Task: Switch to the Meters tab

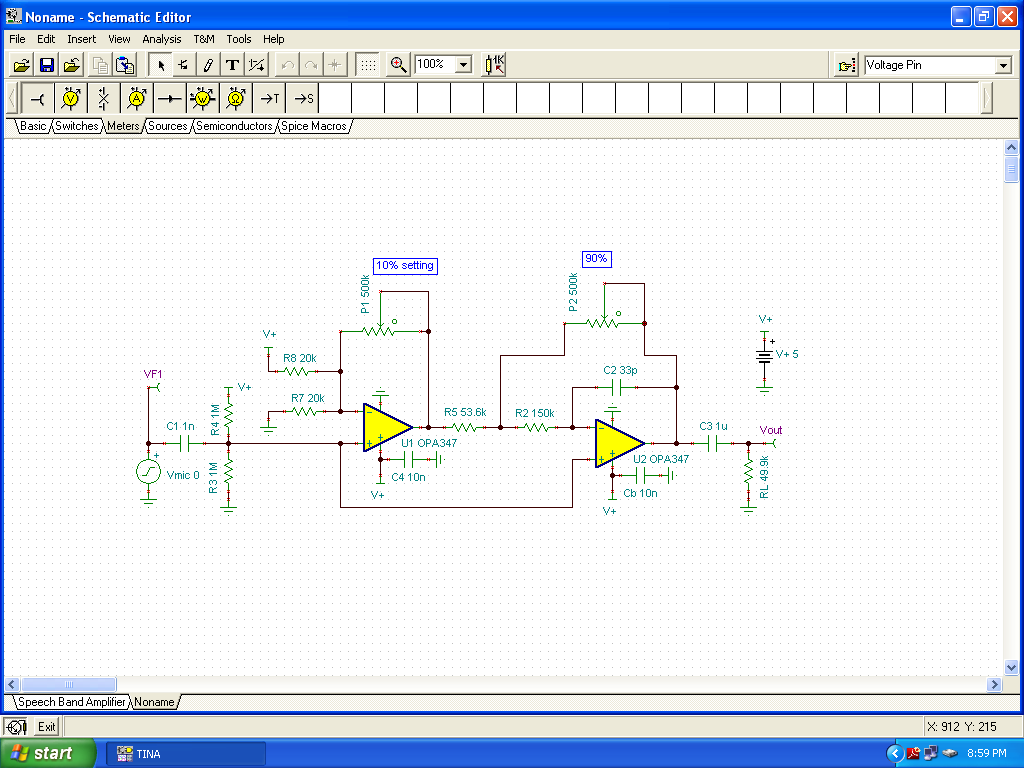Action: 123,126
